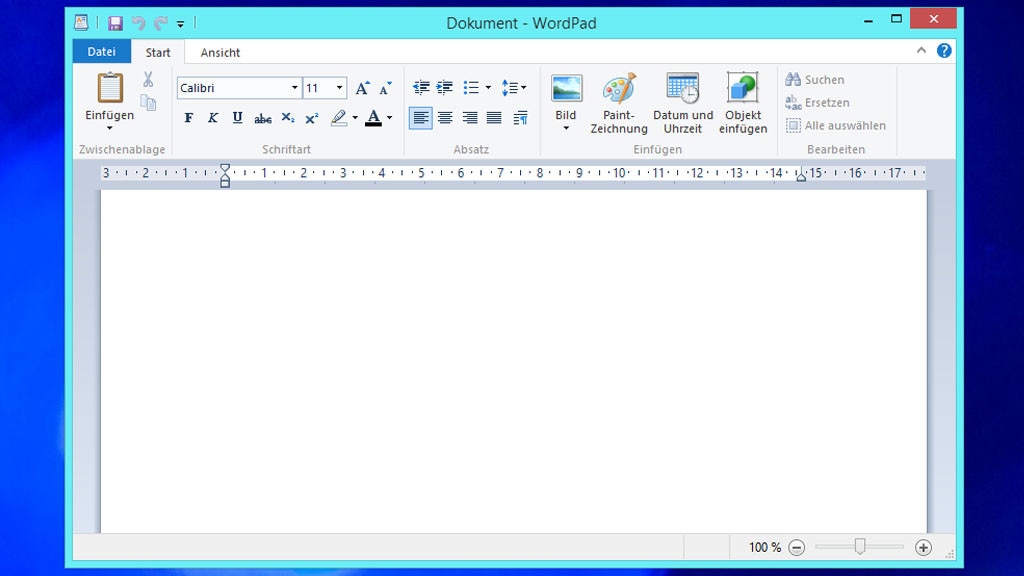This screenshot has width=1024, height=576.
Task: Toggle underline formatting with the U button
Action: click(x=237, y=118)
